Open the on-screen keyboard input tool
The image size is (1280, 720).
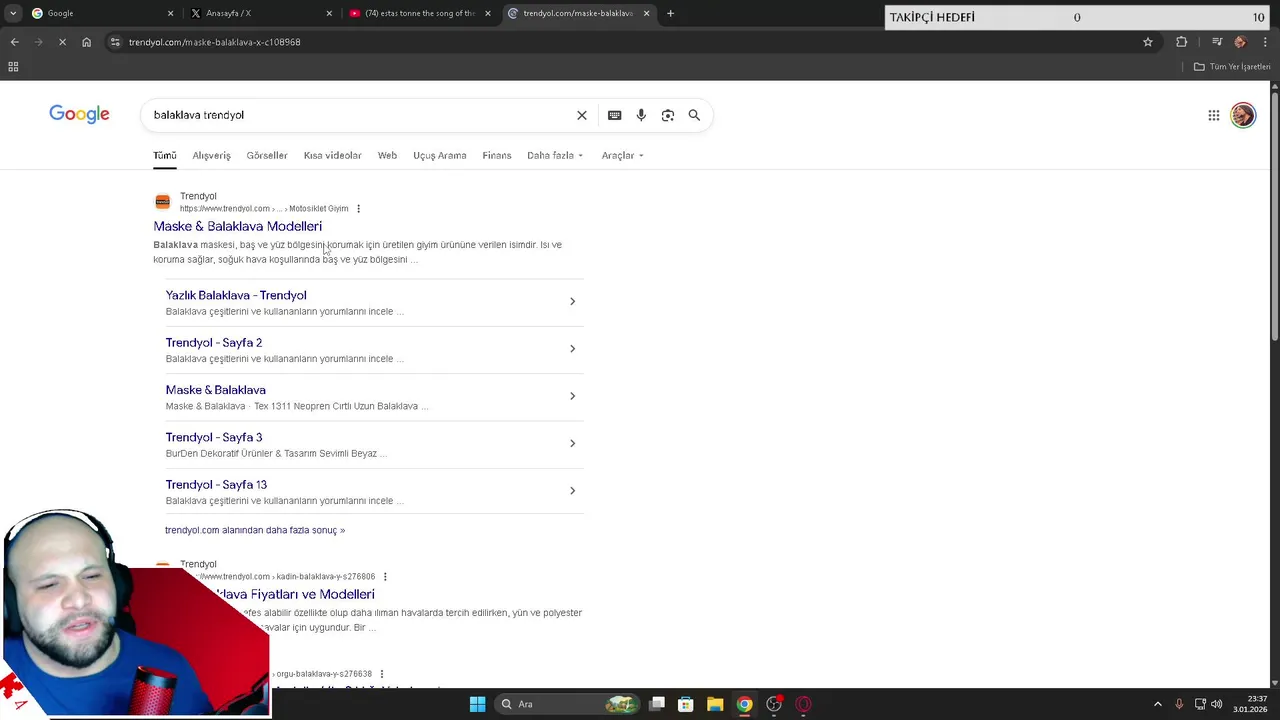[x=615, y=115]
